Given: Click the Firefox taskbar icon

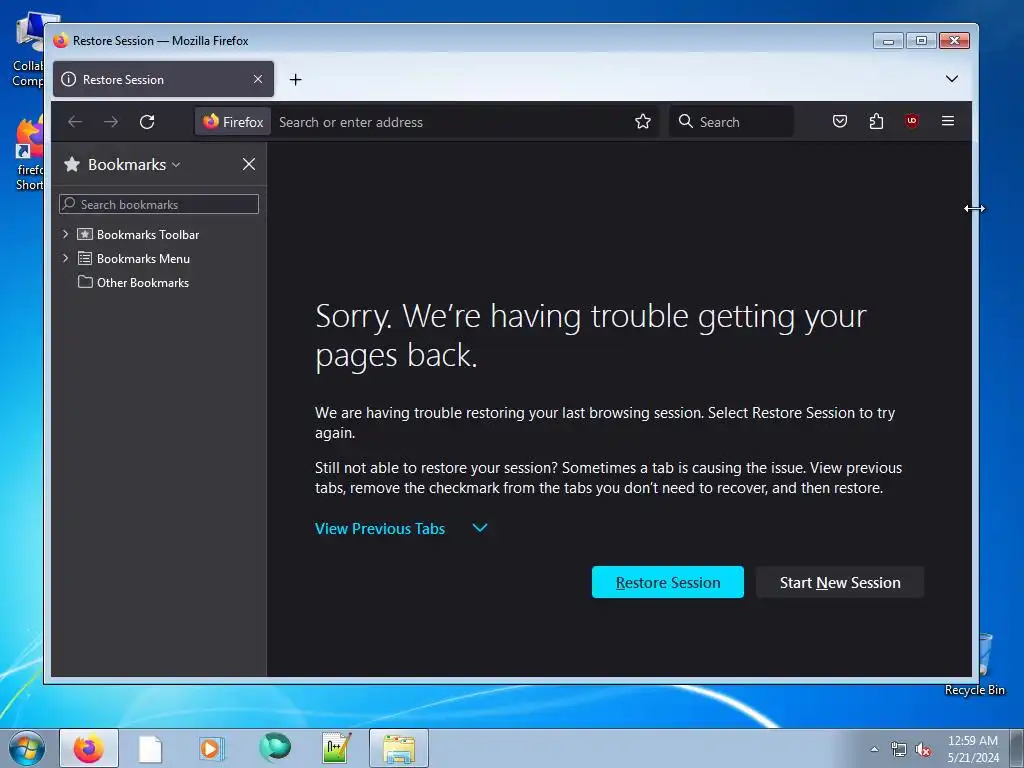Looking at the screenshot, I should (89, 748).
